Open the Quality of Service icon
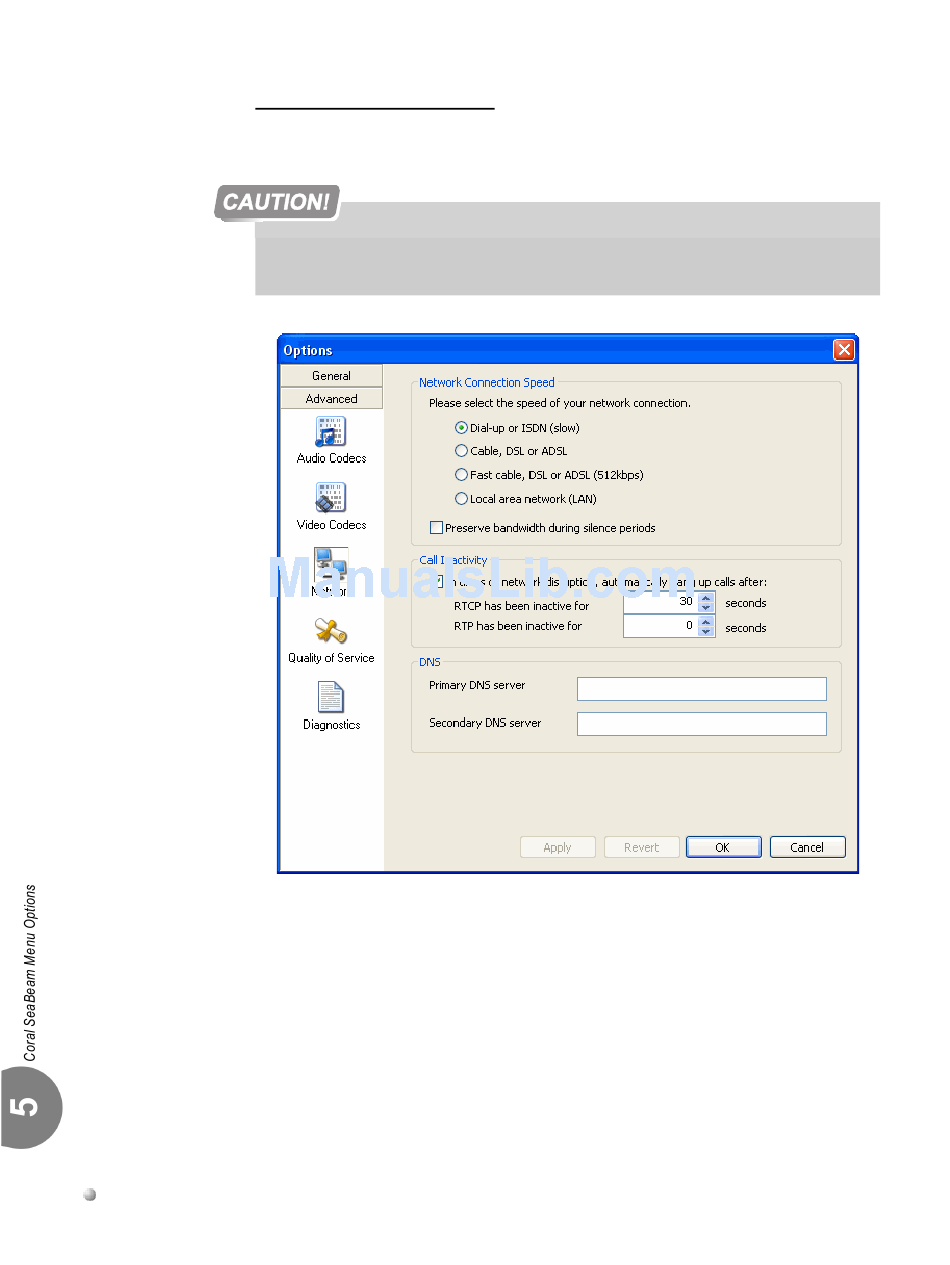The image size is (950, 1265). (330, 631)
